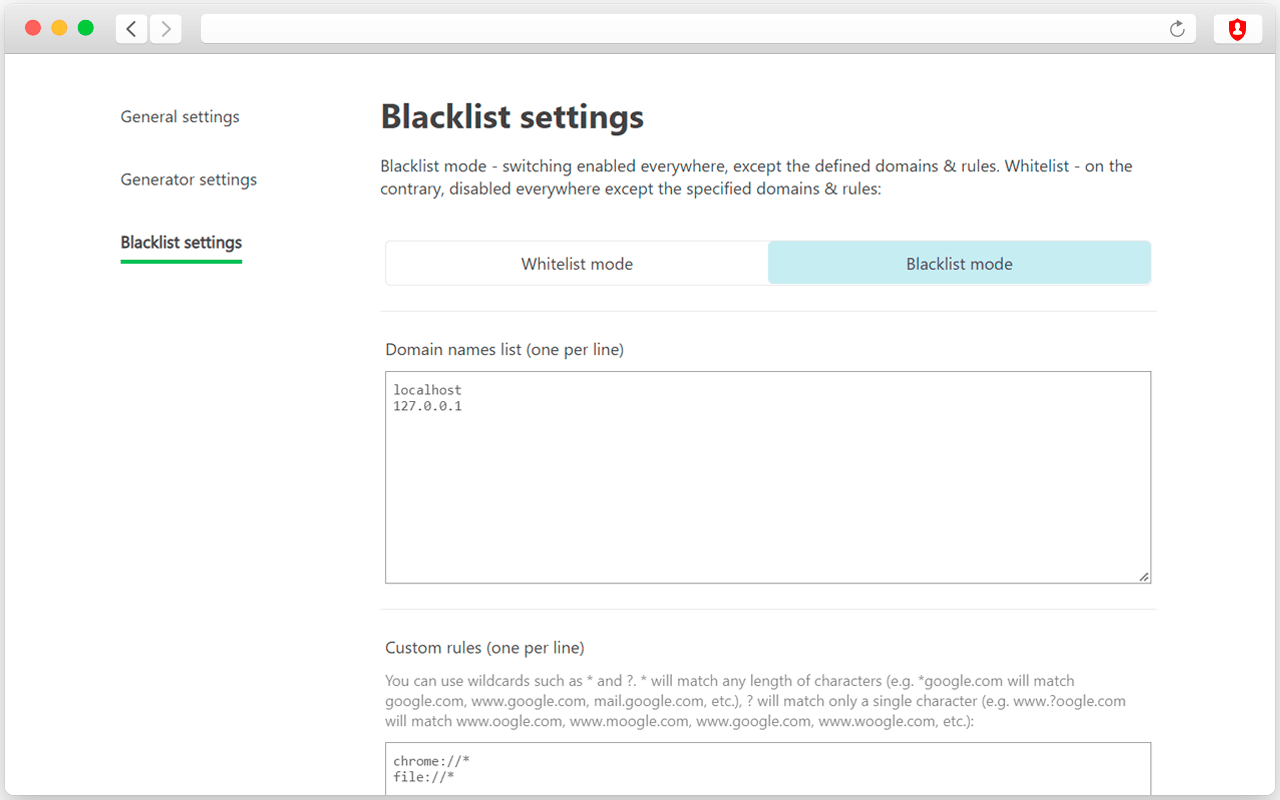This screenshot has width=1280, height=800.
Task: Select the Blacklist settings tab
Action: 180,242
